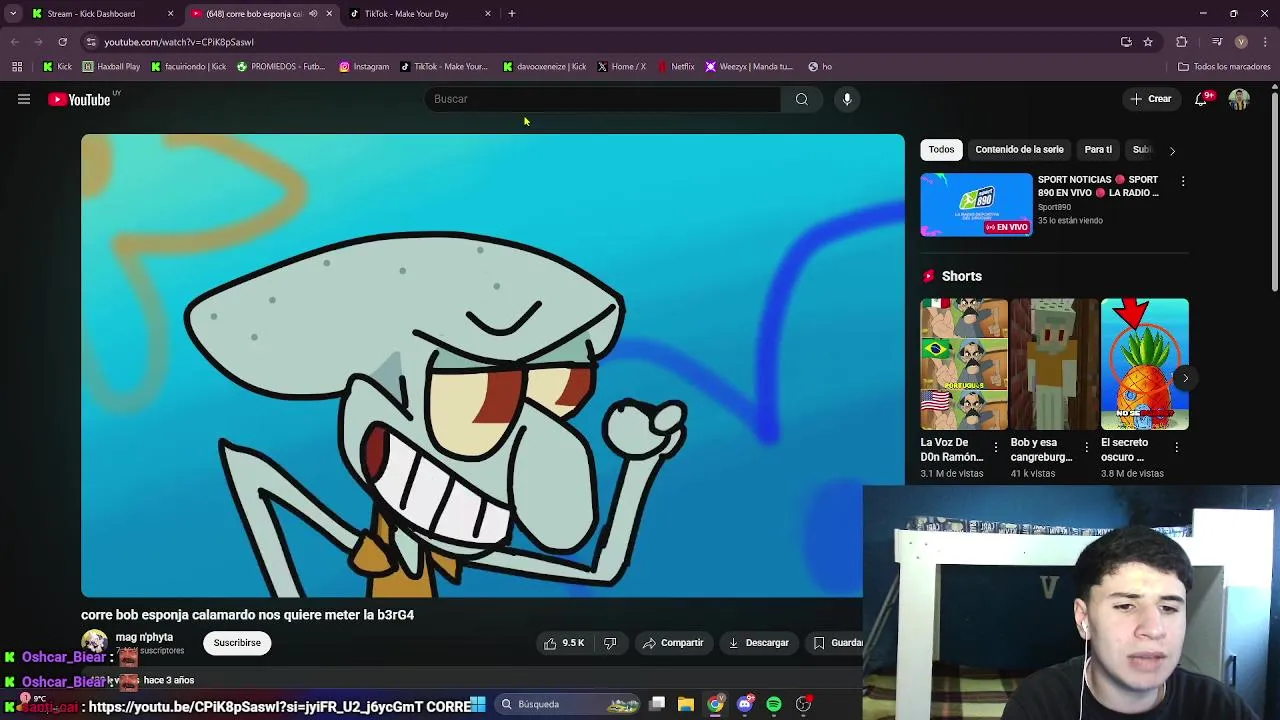Dislike the video with the thumbs down

[610, 643]
